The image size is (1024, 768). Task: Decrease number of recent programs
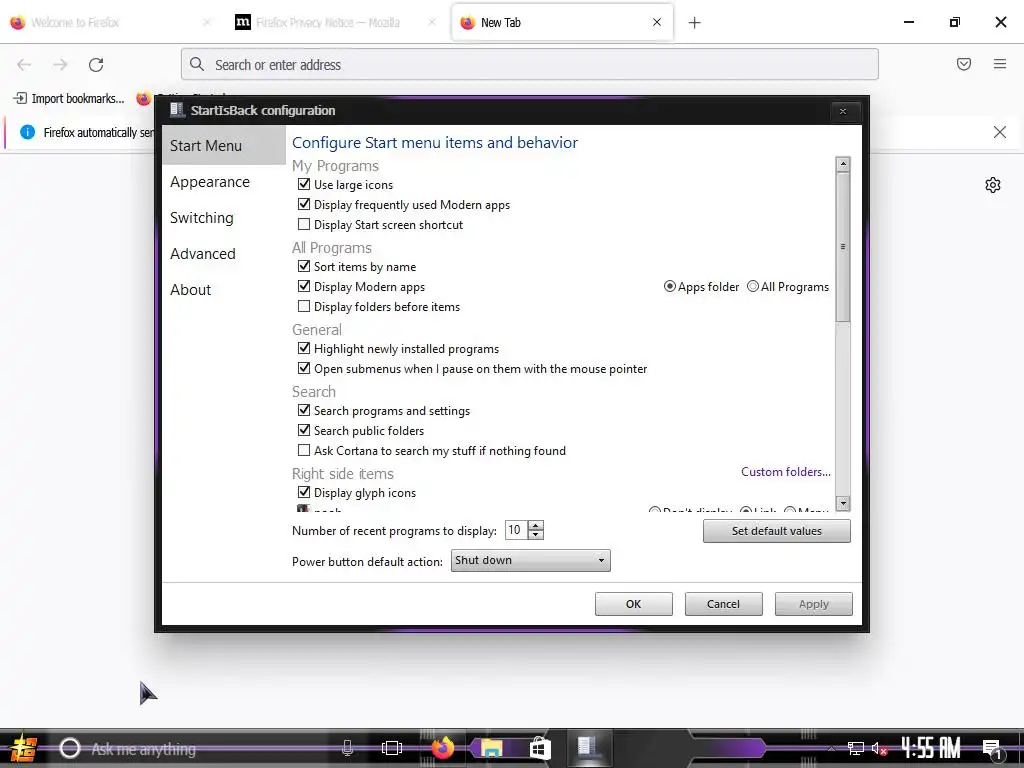pyautogui.click(x=536, y=534)
